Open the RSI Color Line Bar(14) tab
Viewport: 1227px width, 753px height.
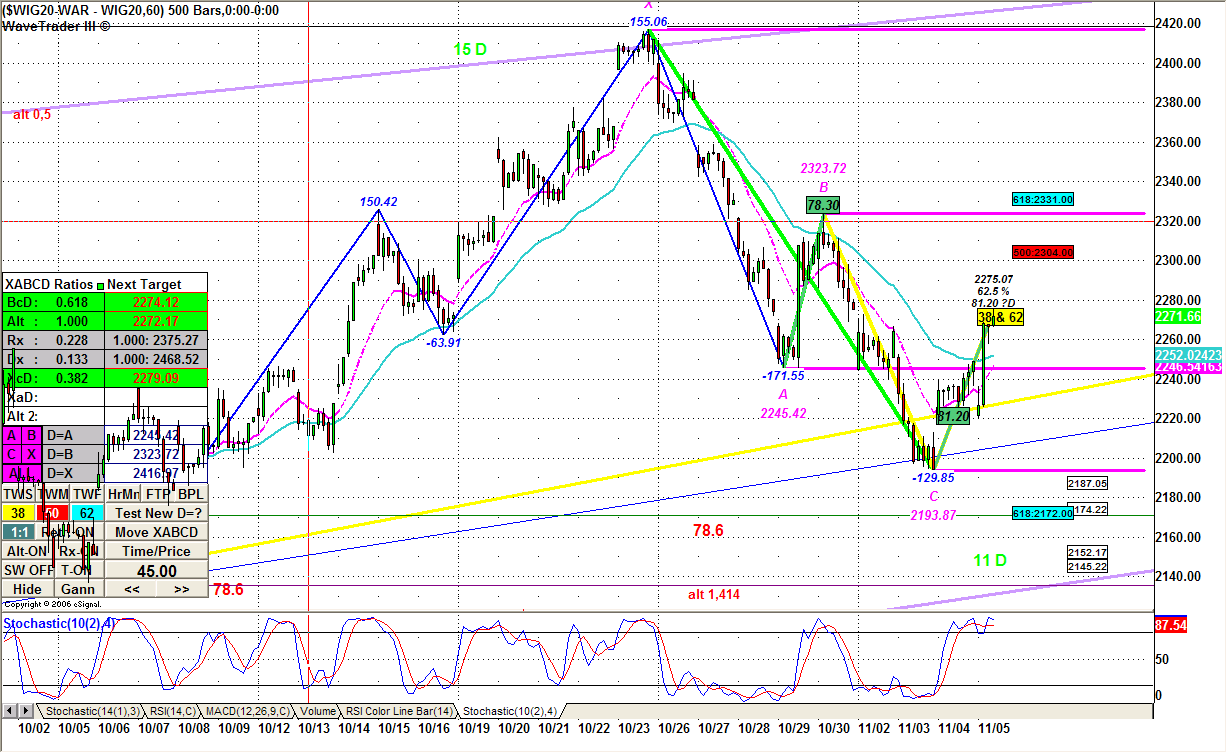click(x=400, y=711)
